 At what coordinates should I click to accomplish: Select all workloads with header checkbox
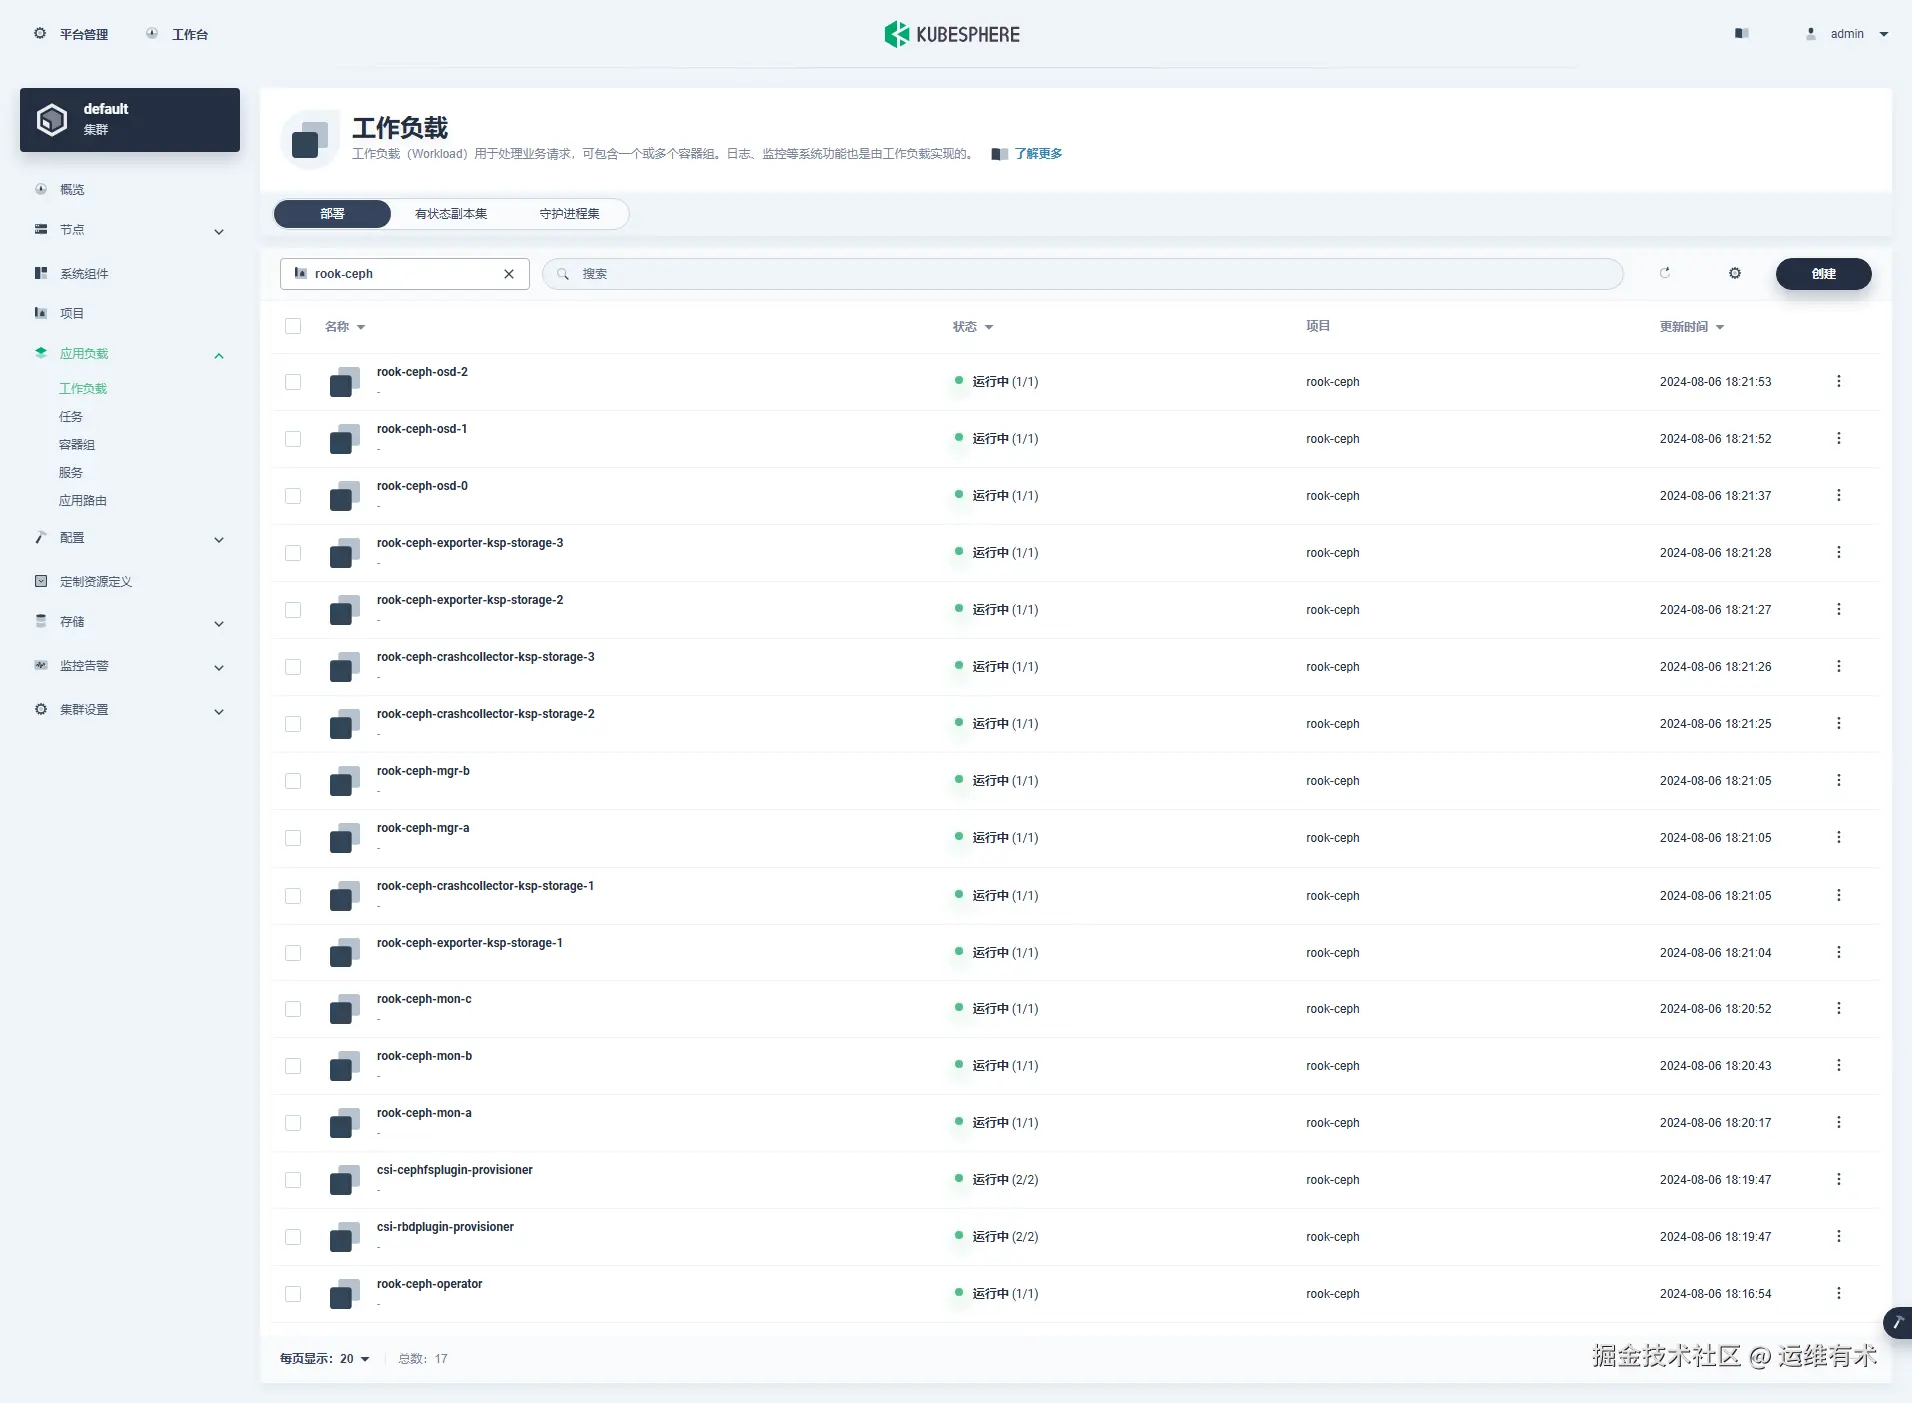(x=293, y=326)
